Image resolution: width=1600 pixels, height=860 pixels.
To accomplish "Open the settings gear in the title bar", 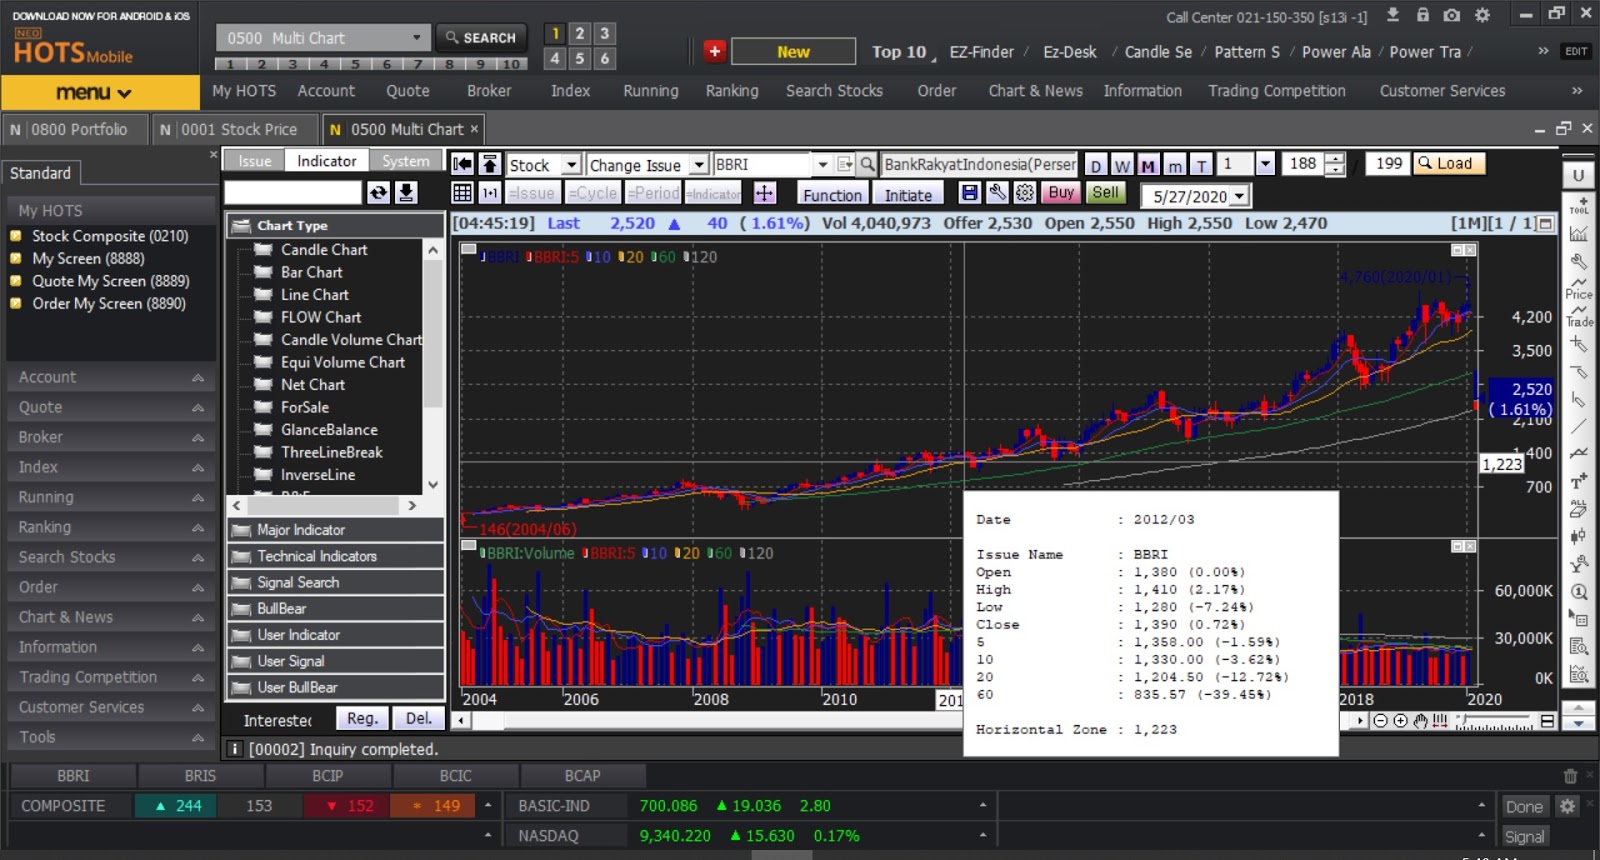I will 1482,15.
